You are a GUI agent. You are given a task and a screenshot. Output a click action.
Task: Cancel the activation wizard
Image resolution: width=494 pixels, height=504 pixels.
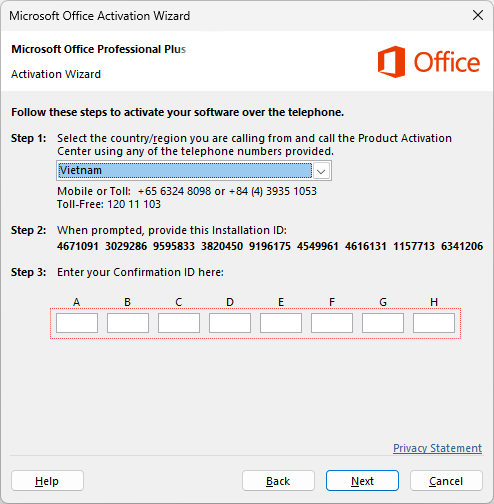446,481
